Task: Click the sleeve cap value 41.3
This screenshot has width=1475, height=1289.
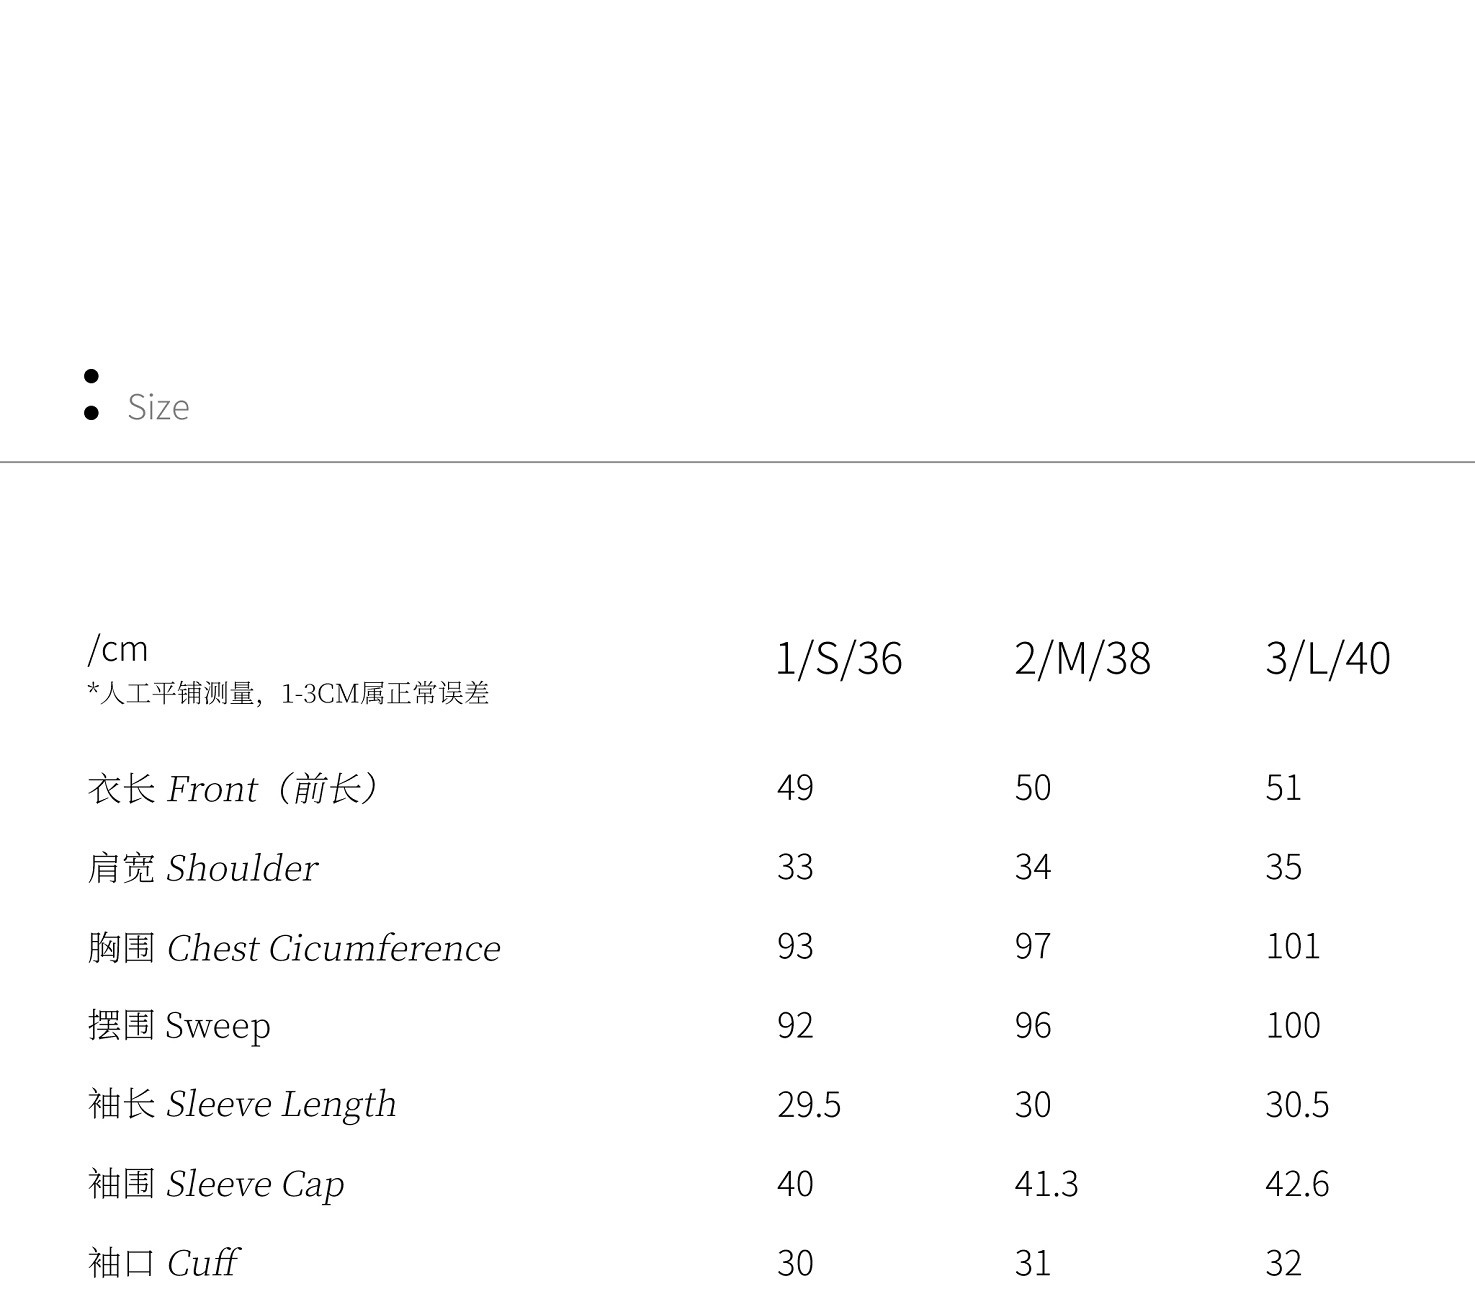Action: pyautogui.click(x=1046, y=1184)
